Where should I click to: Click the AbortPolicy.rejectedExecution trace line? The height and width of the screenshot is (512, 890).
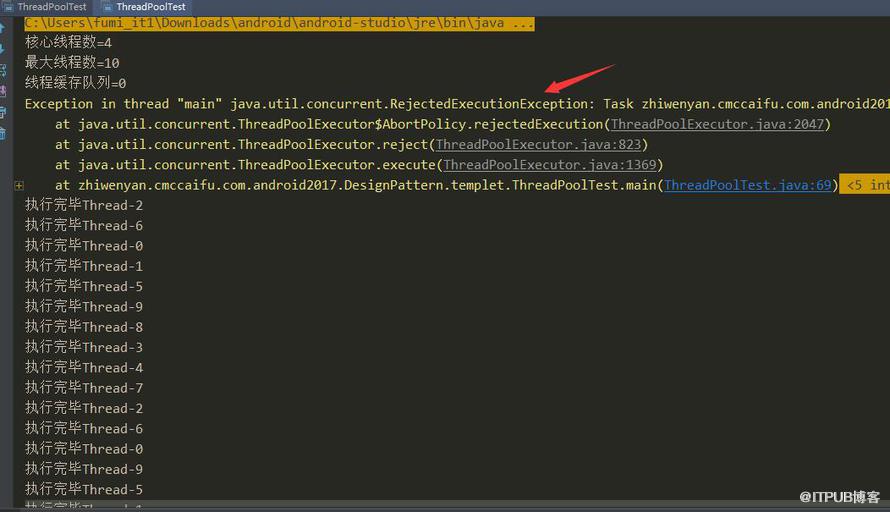[x=443, y=124]
